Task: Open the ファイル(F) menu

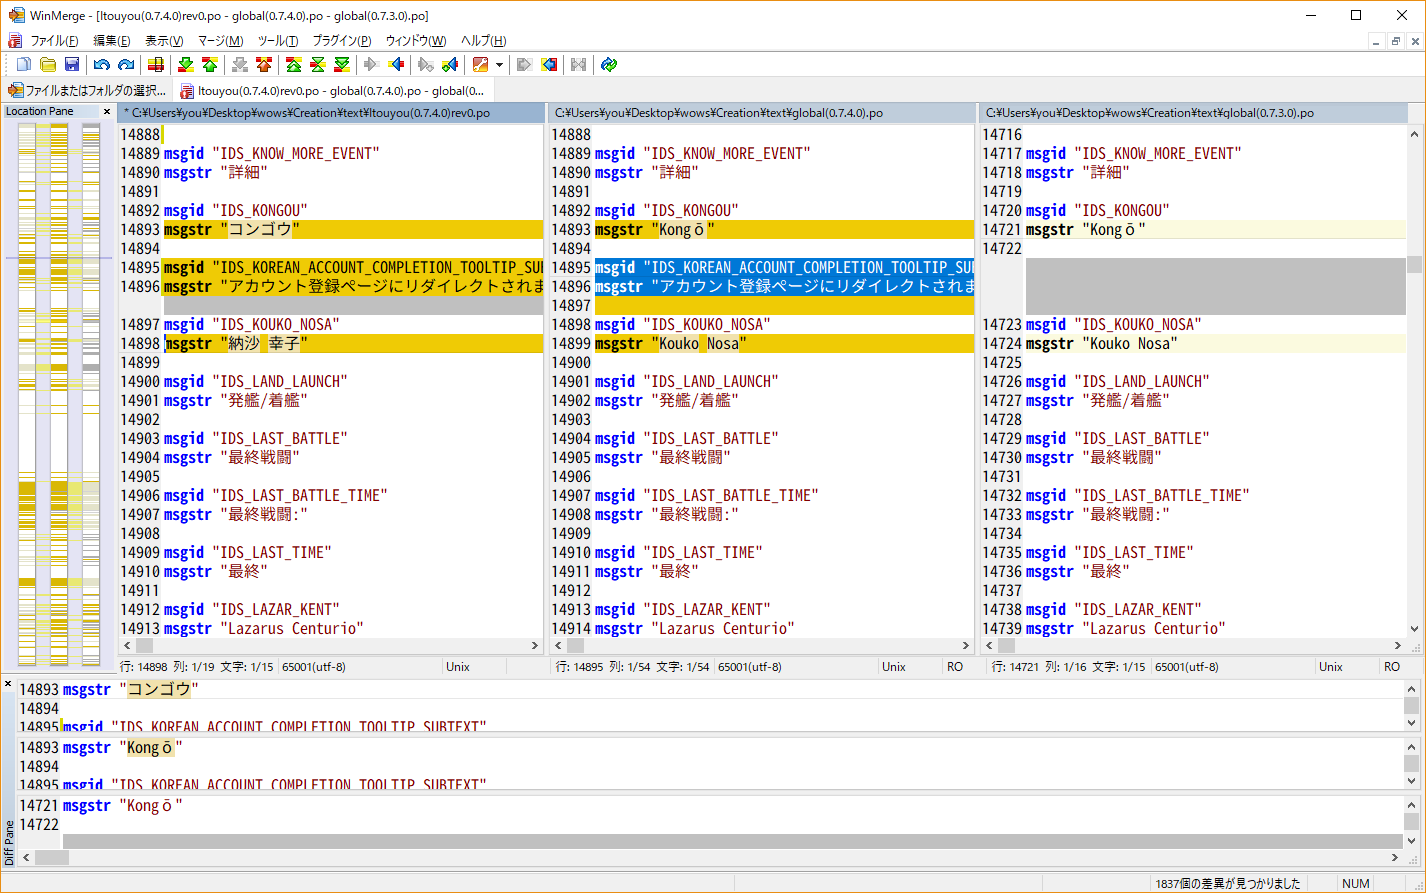Action: click(54, 41)
